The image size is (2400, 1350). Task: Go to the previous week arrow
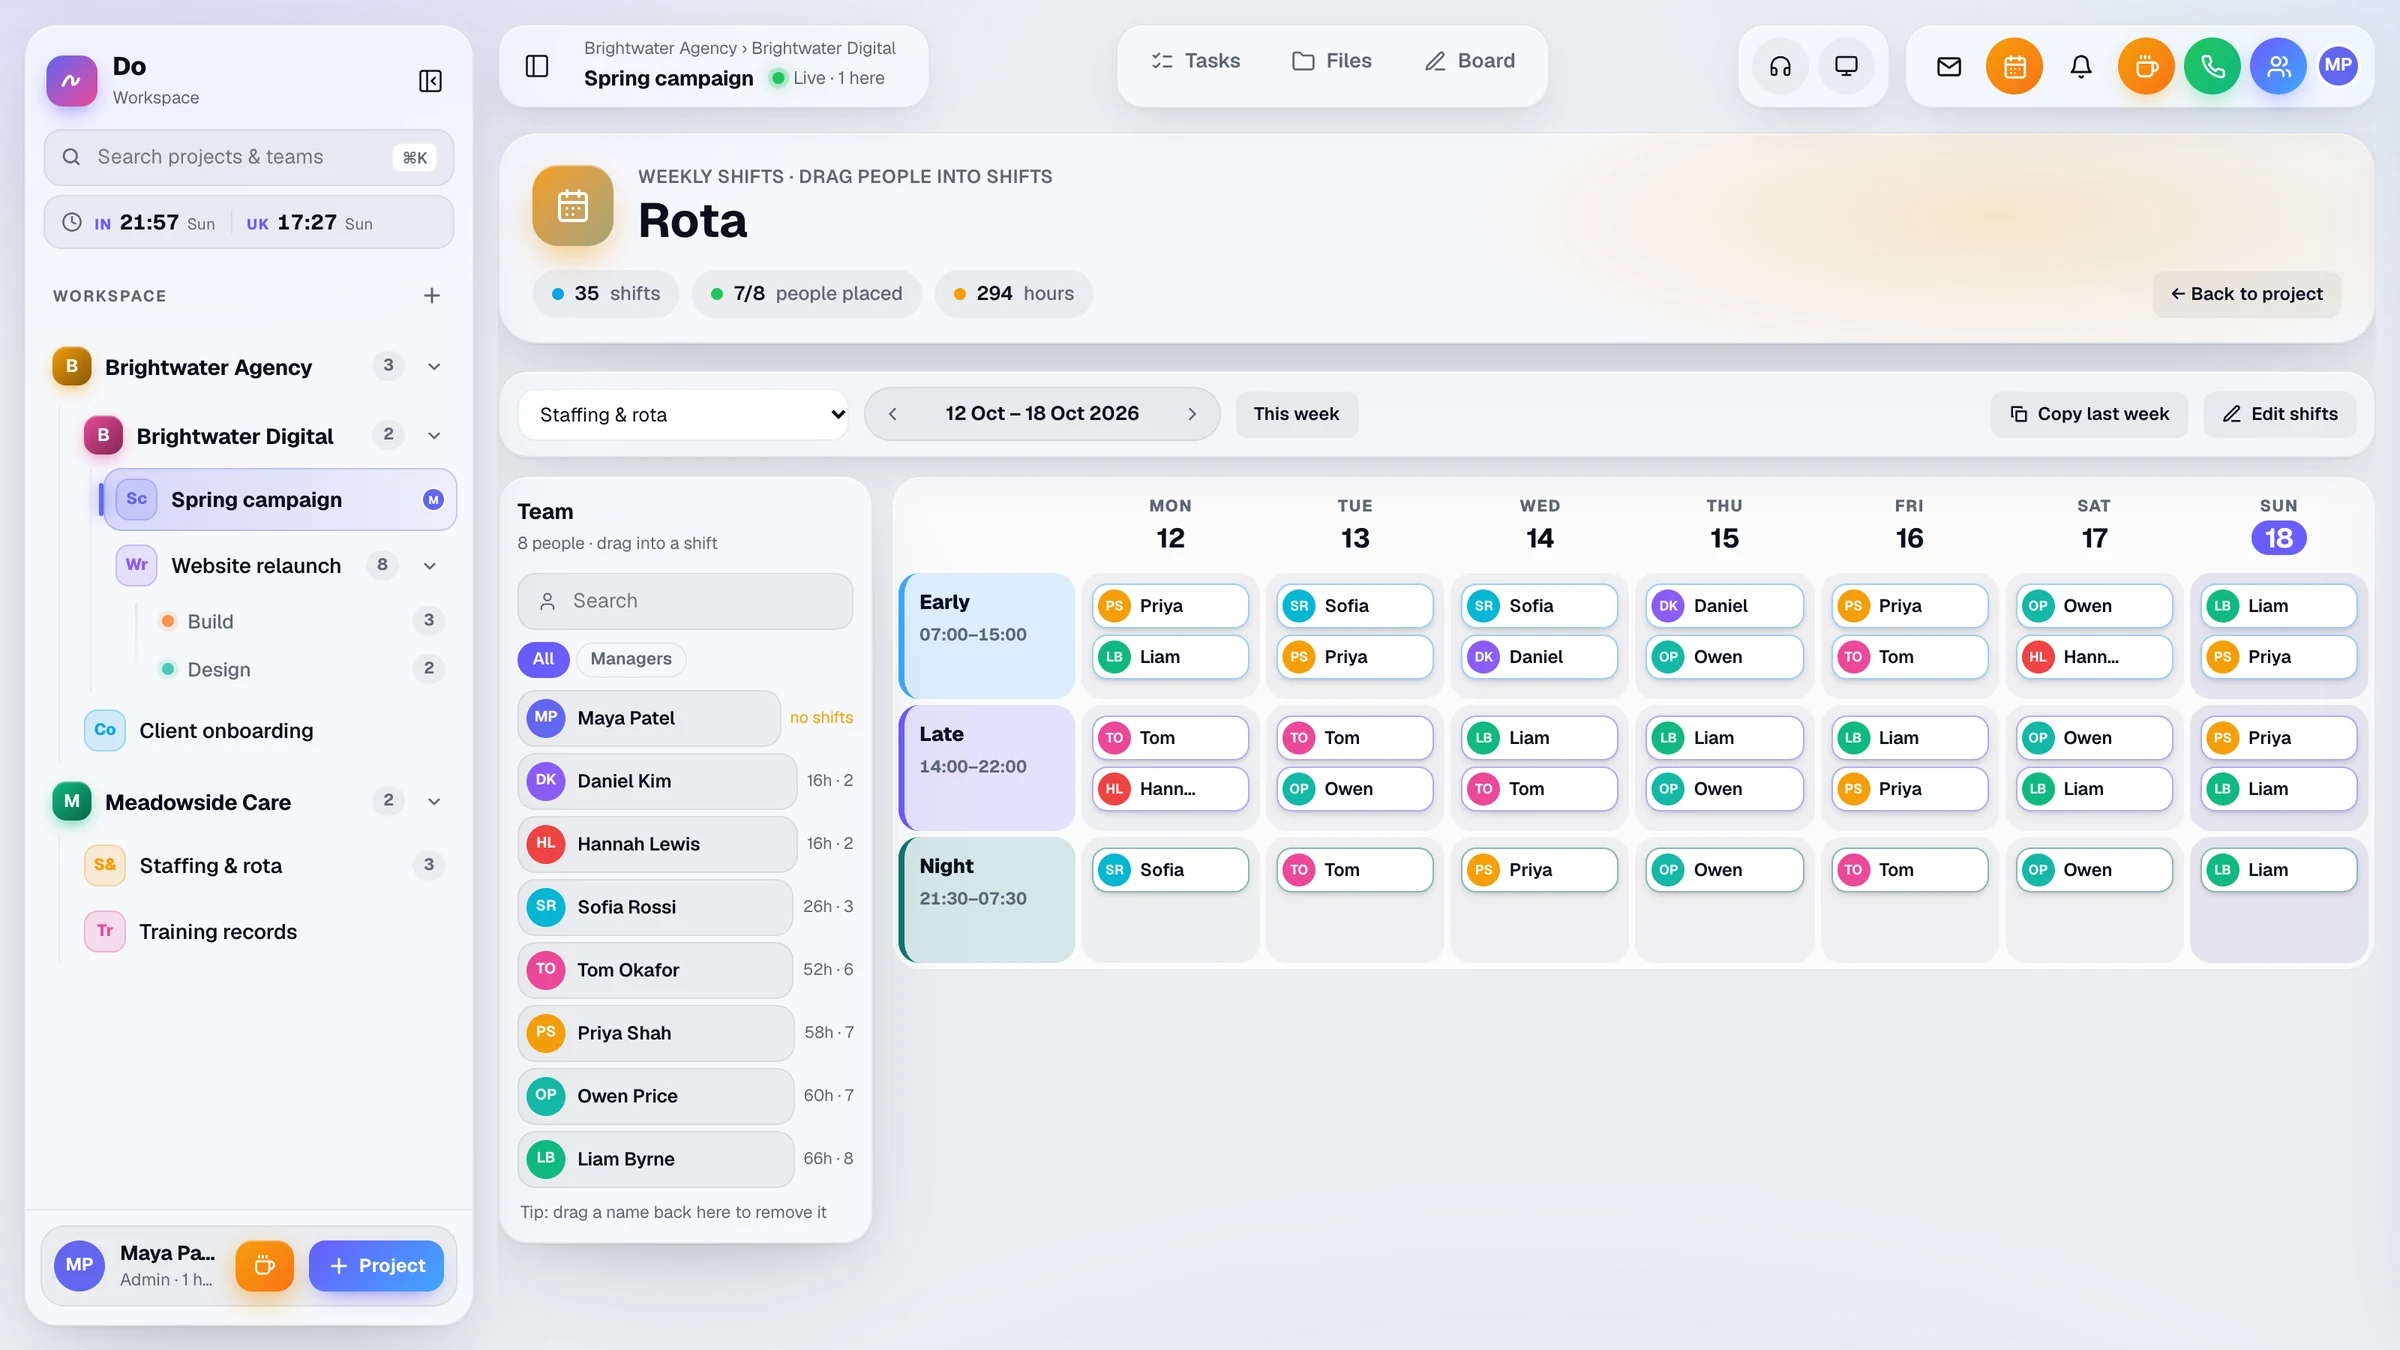[893, 414]
